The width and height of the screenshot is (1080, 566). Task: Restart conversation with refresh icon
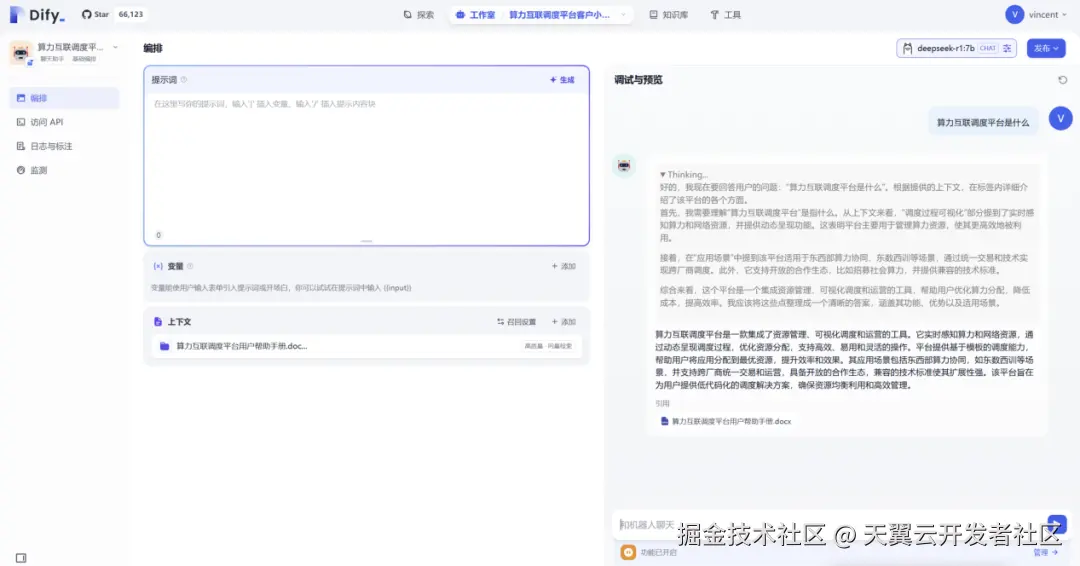click(x=1063, y=80)
